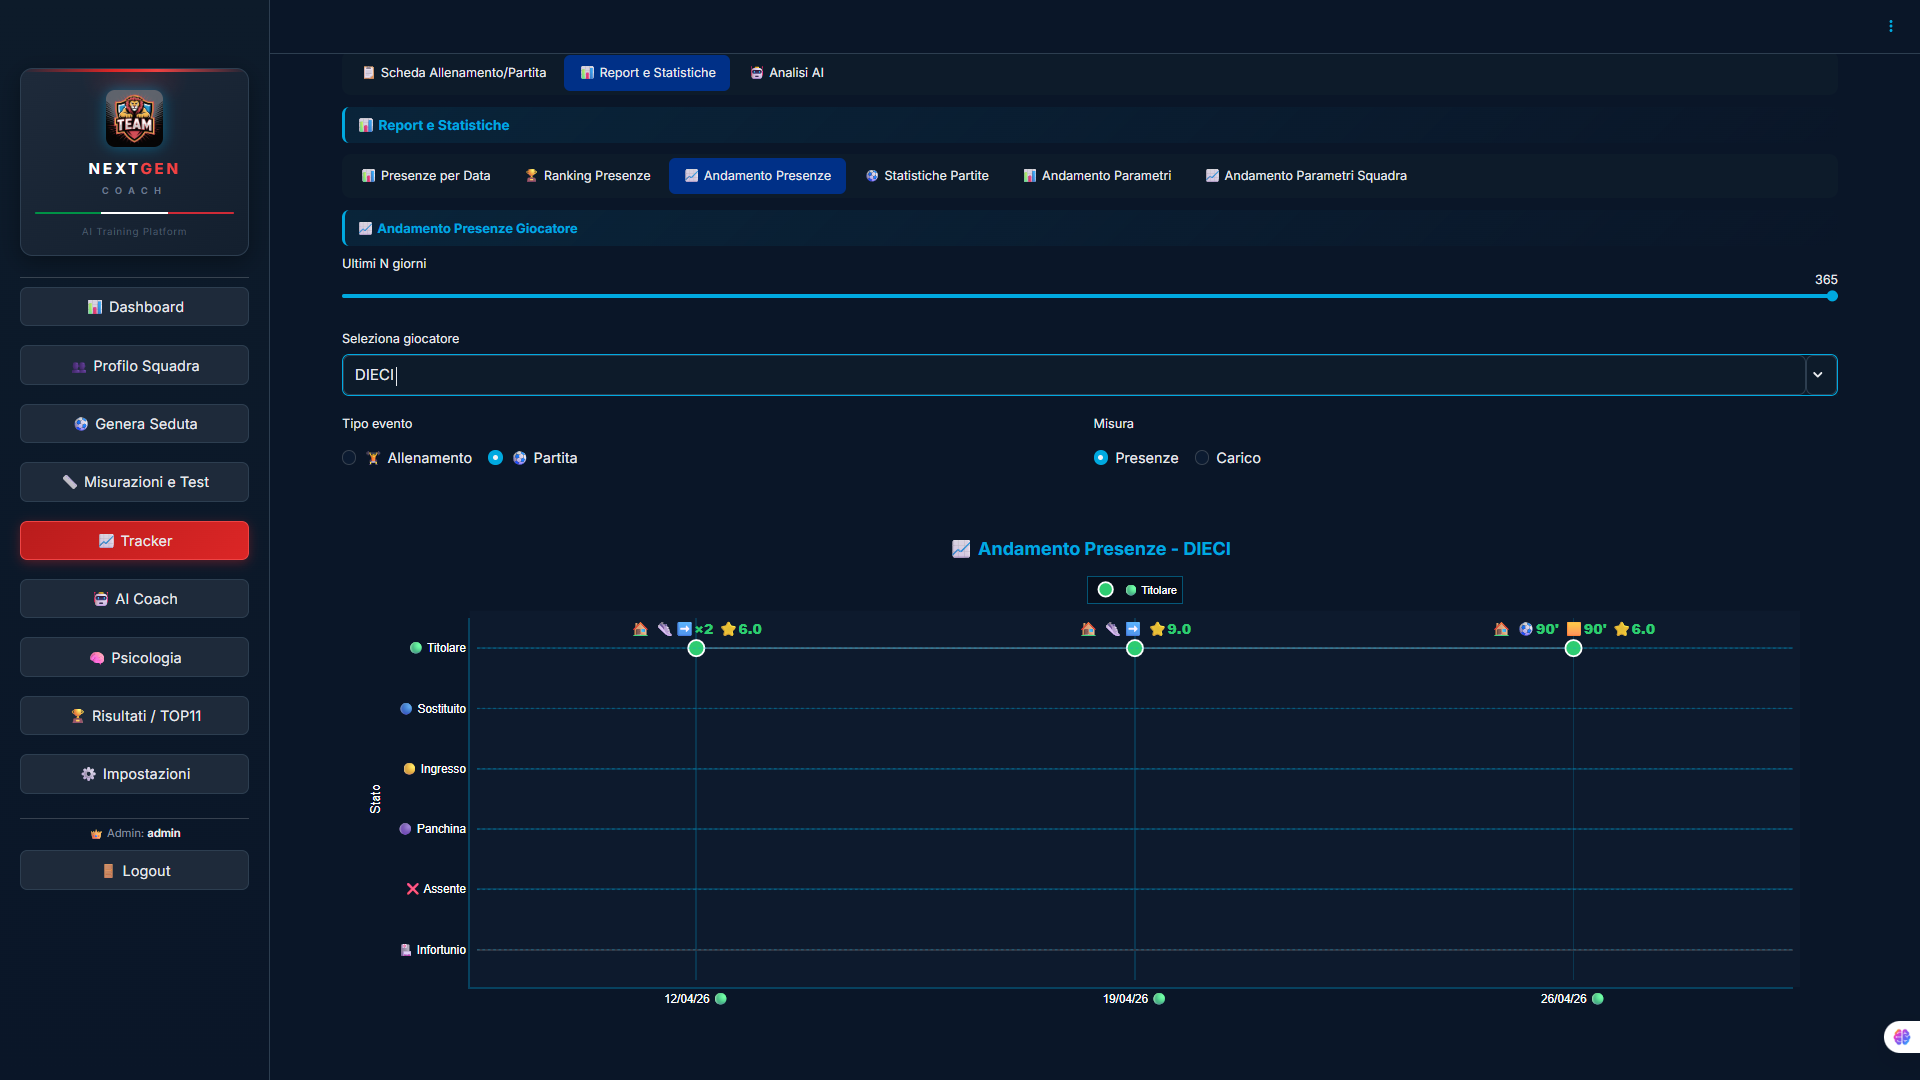
Task: Click the star 9.0 rating annotation
Action: pos(1170,629)
